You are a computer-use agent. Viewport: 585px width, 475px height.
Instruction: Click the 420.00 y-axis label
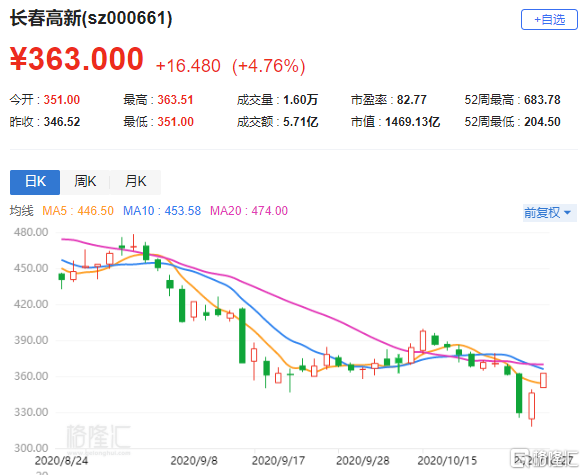(x=31, y=304)
